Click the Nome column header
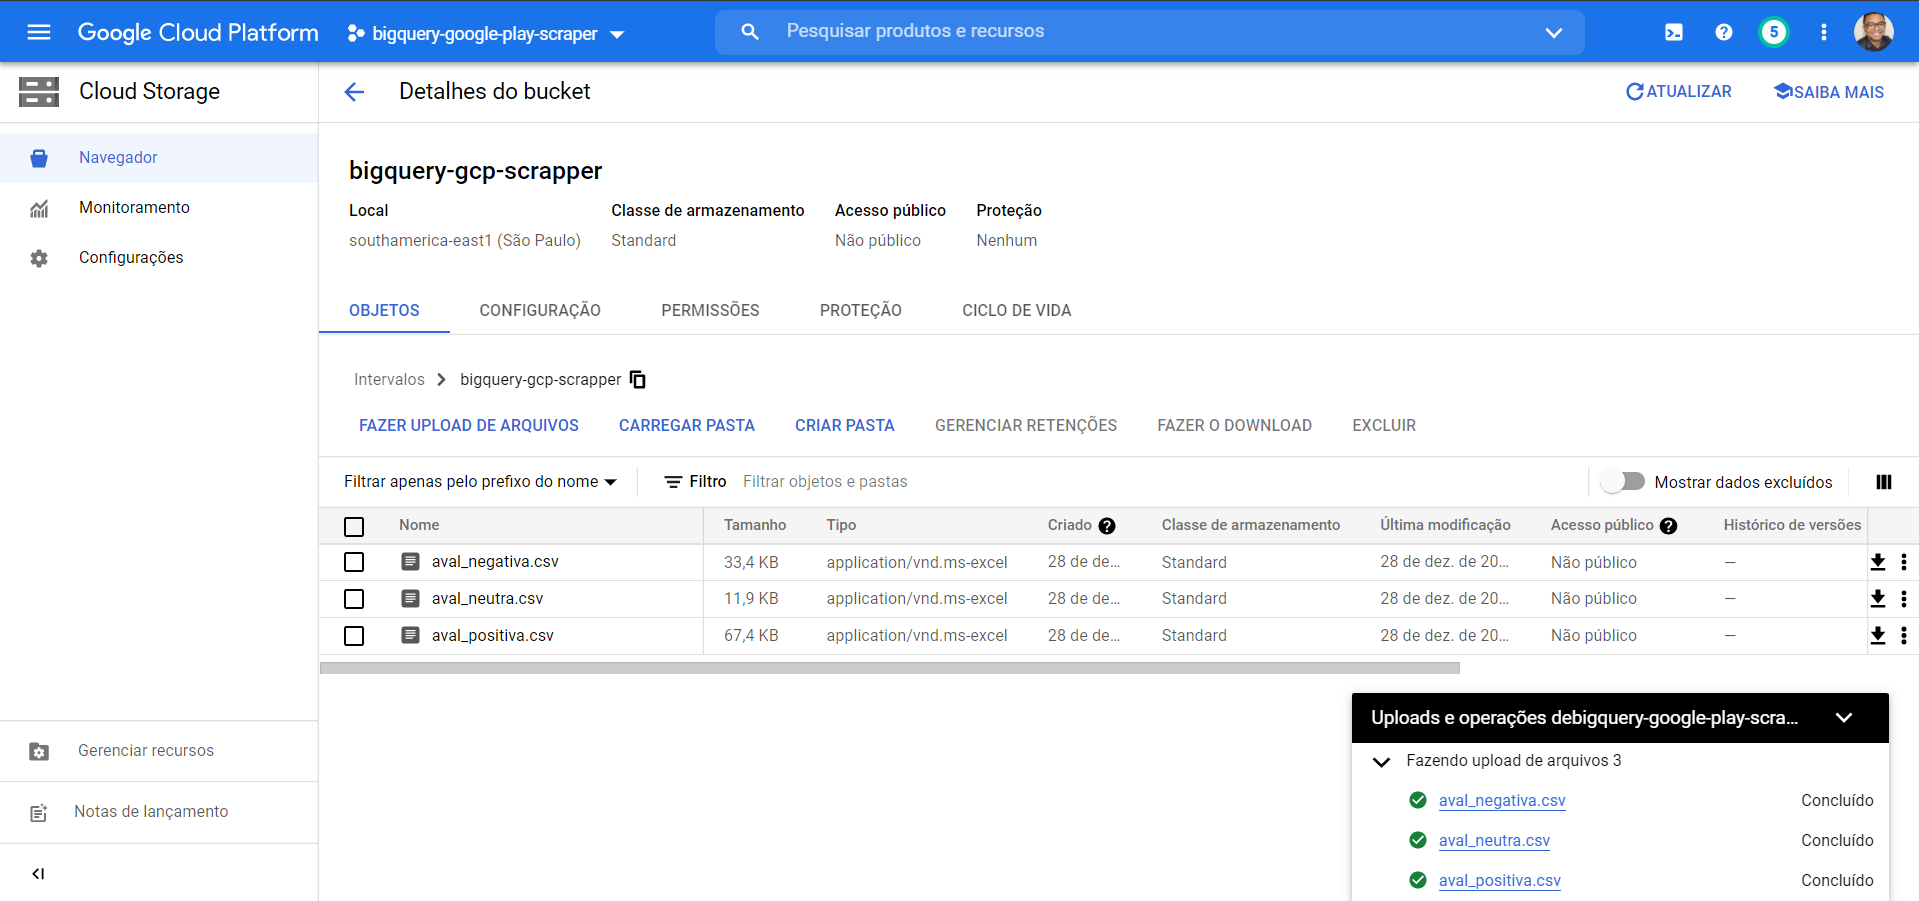1919x901 pixels. click(419, 526)
